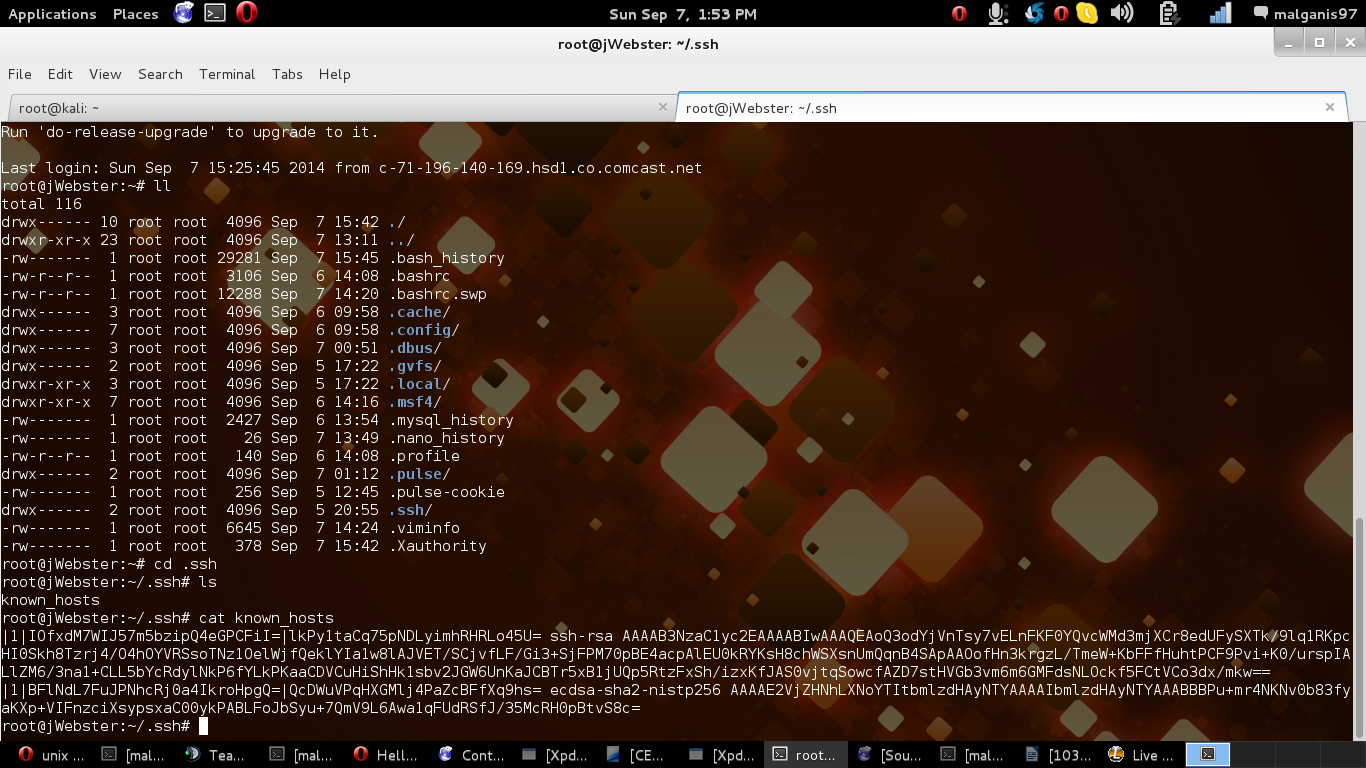Click the .nano_history file name

pyautogui.click(x=446, y=438)
